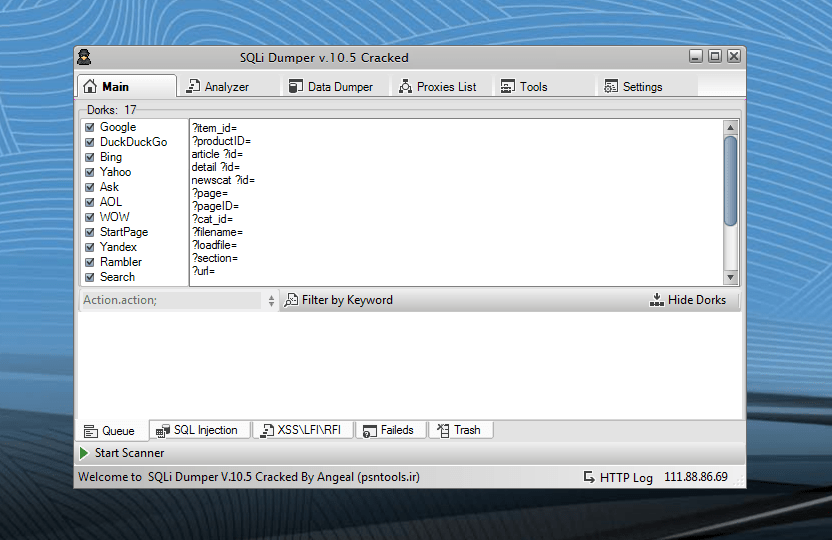Screen dimensions: 832x540
Task: Open the HTTP Log
Action: (x=618, y=477)
